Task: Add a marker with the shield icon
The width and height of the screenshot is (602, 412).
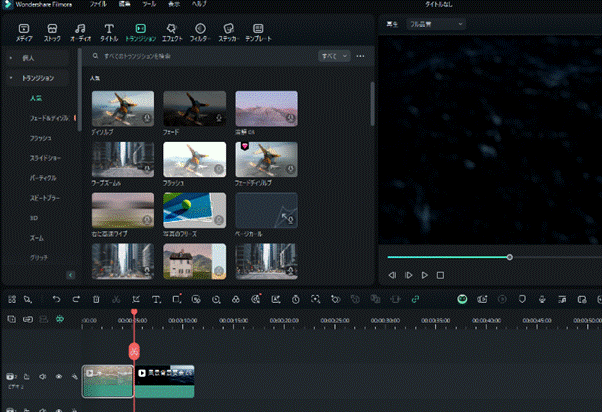Action: point(522,299)
